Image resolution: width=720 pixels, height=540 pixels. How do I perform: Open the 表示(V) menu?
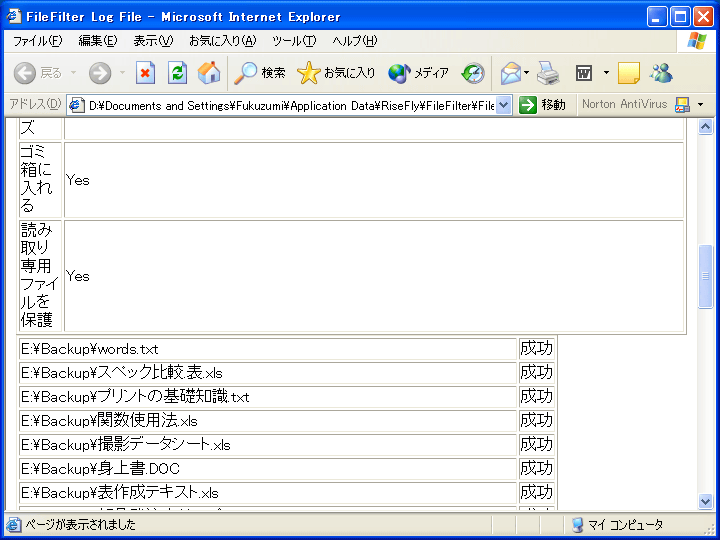pos(153,41)
